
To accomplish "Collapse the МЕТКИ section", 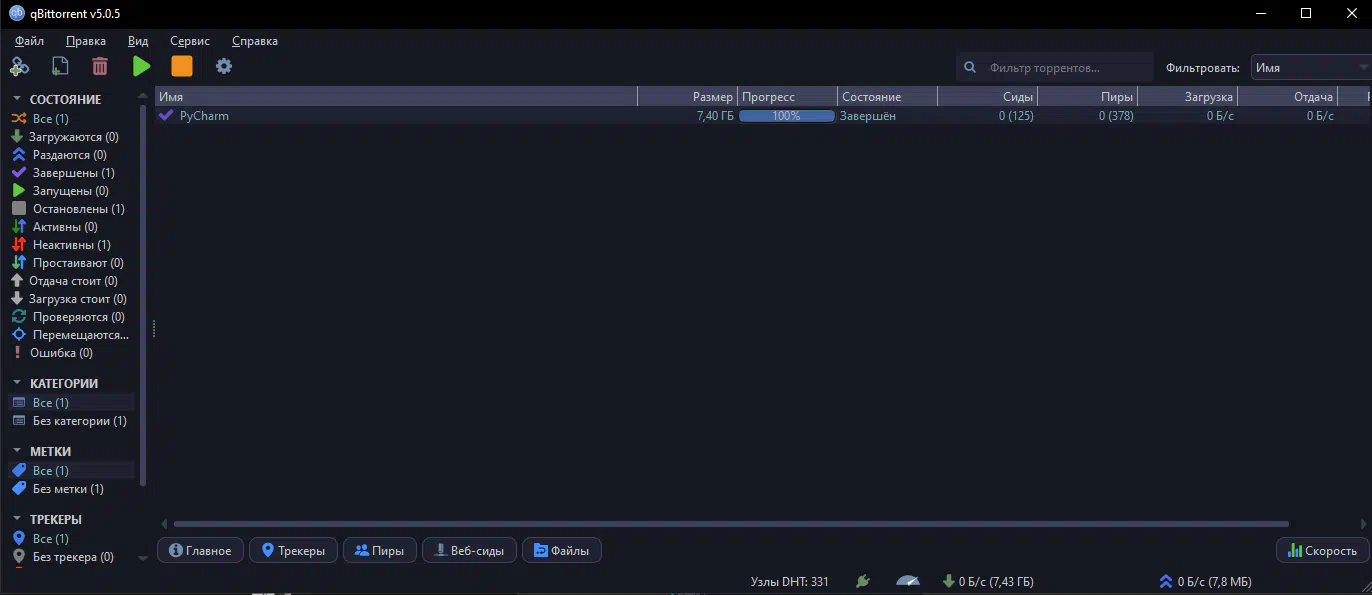I will coord(17,451).
